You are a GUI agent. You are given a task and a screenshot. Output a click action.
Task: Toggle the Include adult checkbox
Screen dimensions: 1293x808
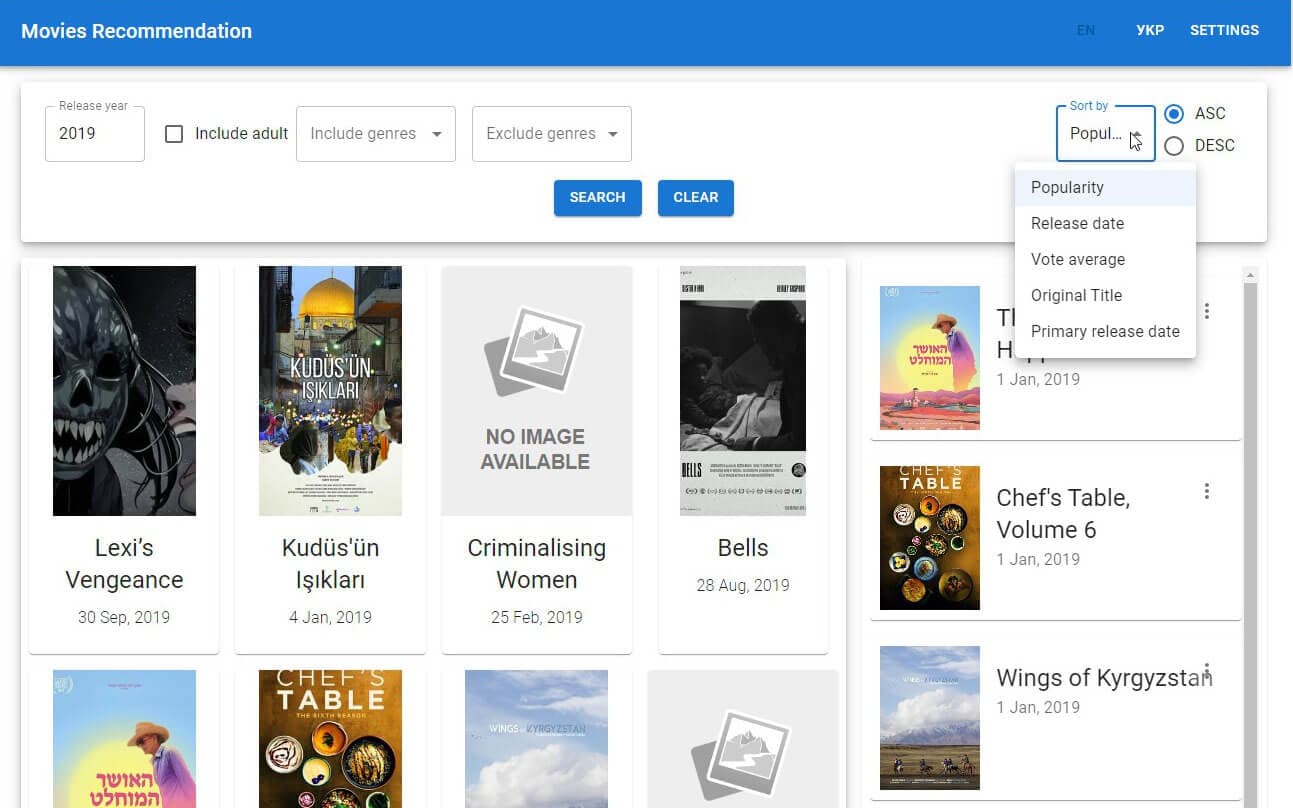[174, 134]
